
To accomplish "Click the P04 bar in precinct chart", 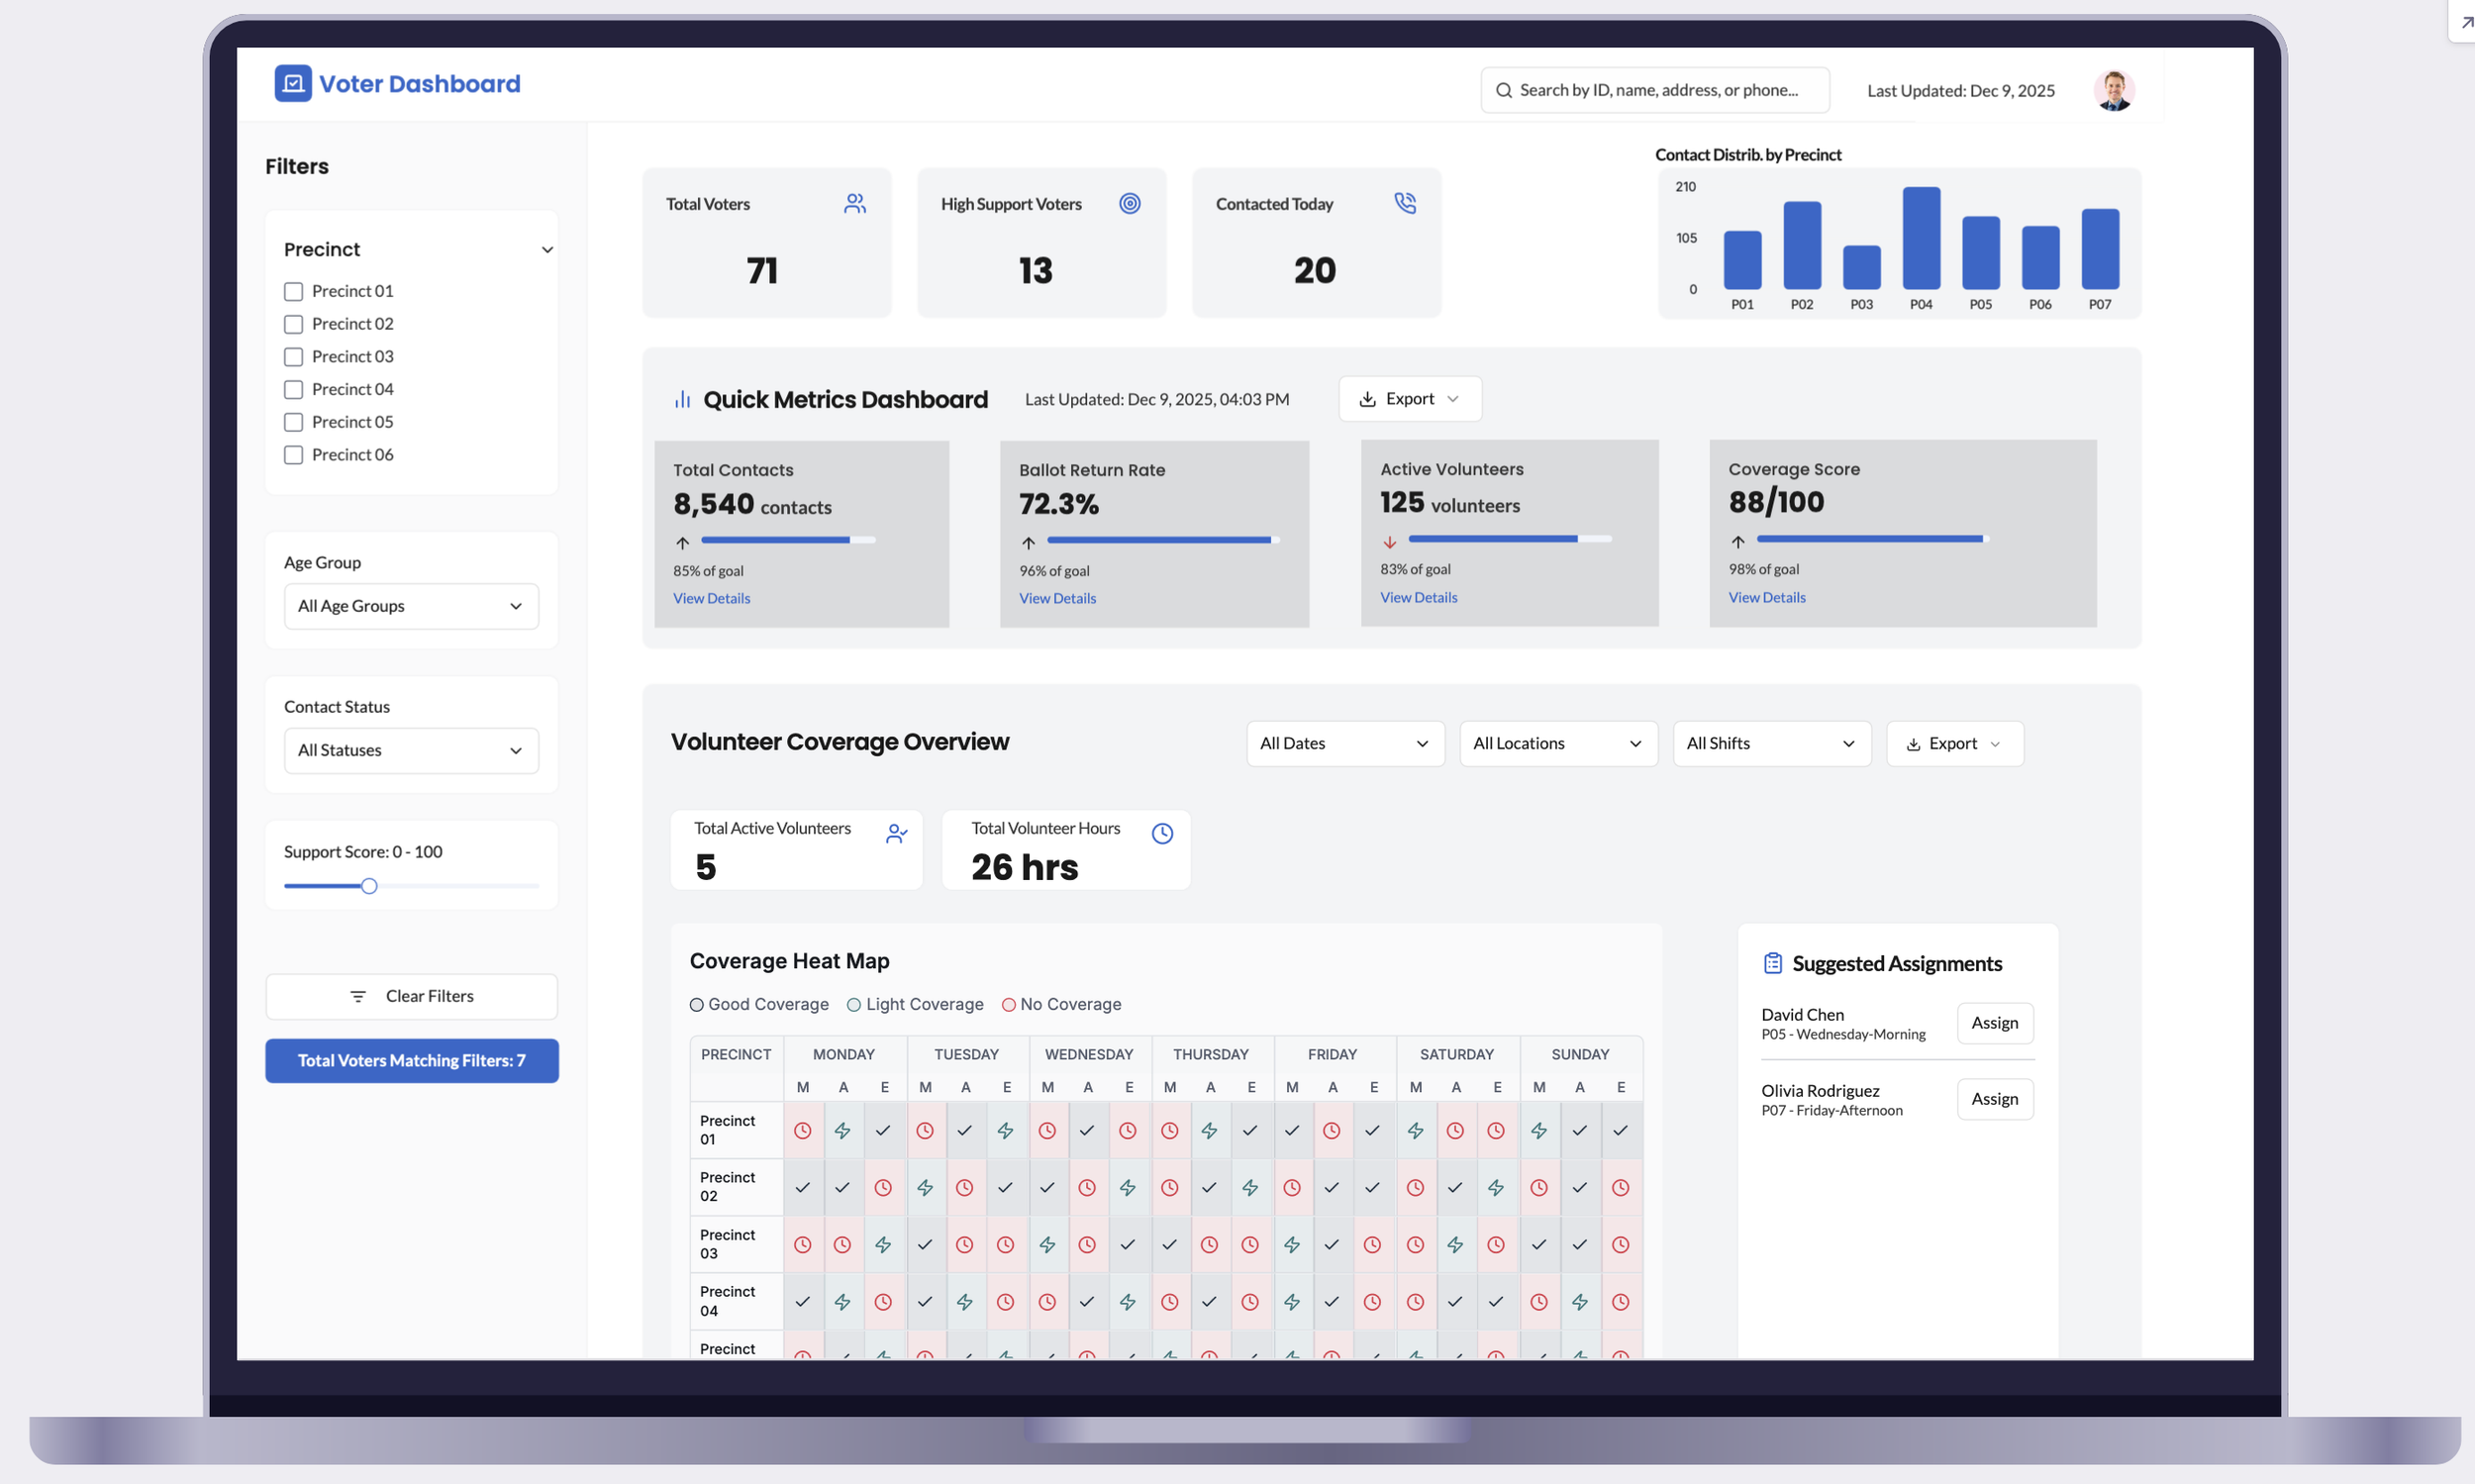I will pyautogui.click(x=1920, y=238).
